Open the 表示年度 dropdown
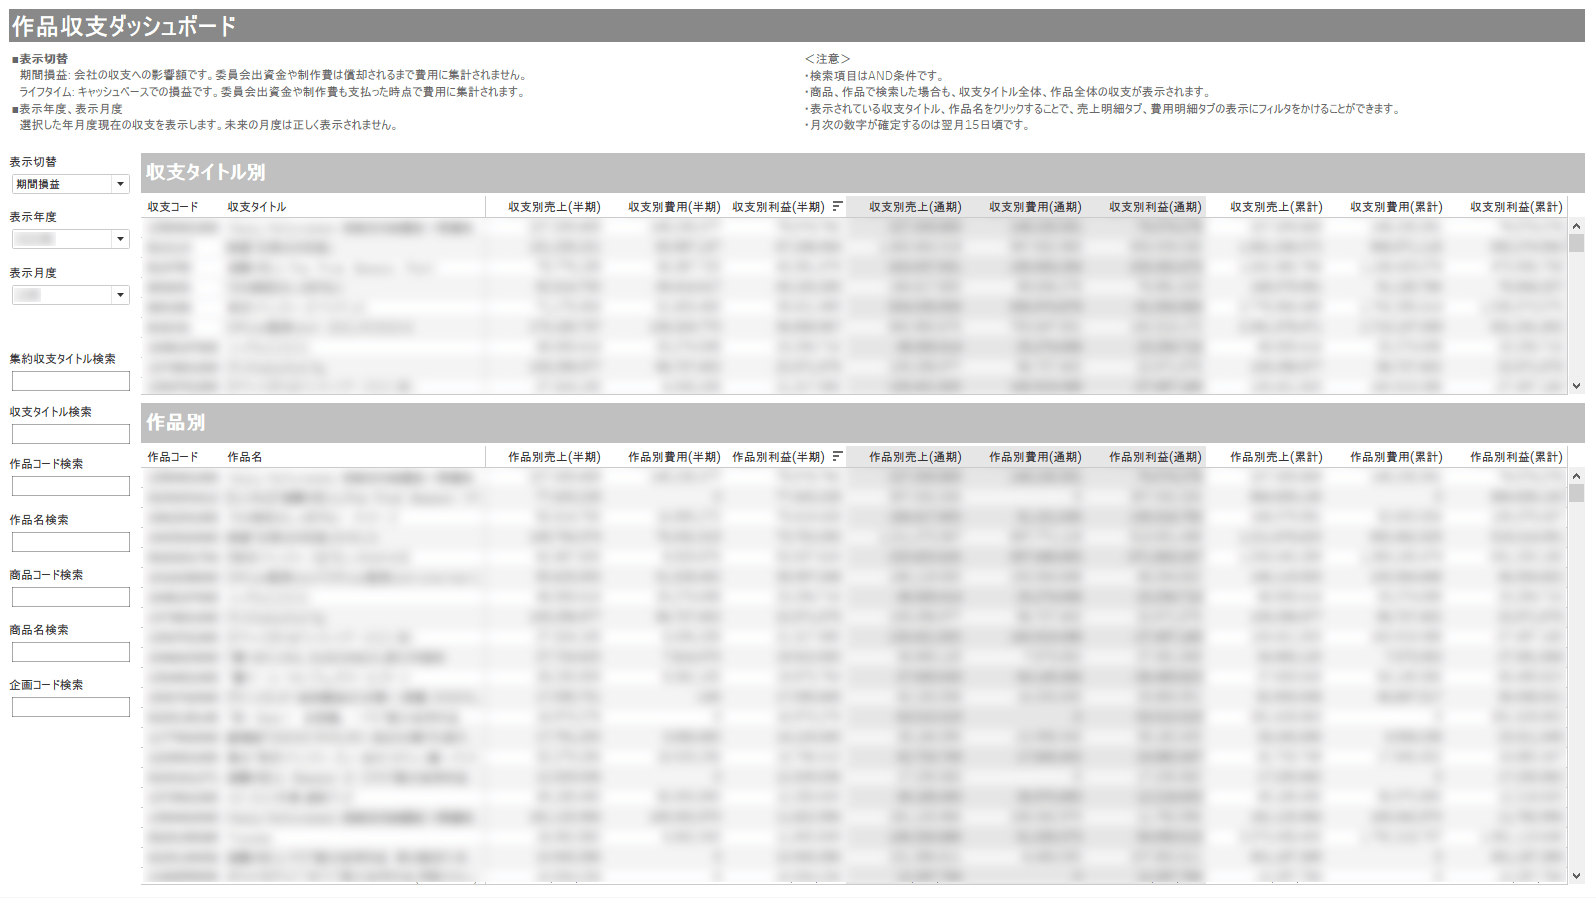Screen dimensions: 1596x898 [x=70, y=239]
